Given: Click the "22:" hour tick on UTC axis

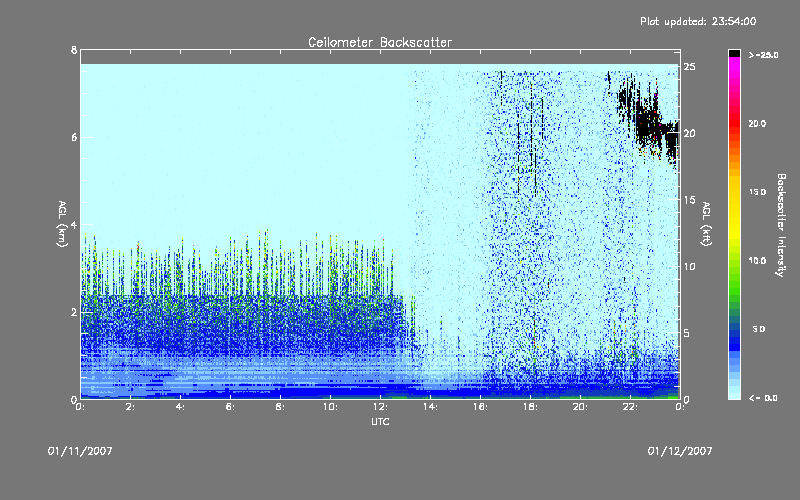Looking at the screenshot, I should pyautogui.click(x=631, y=407).
